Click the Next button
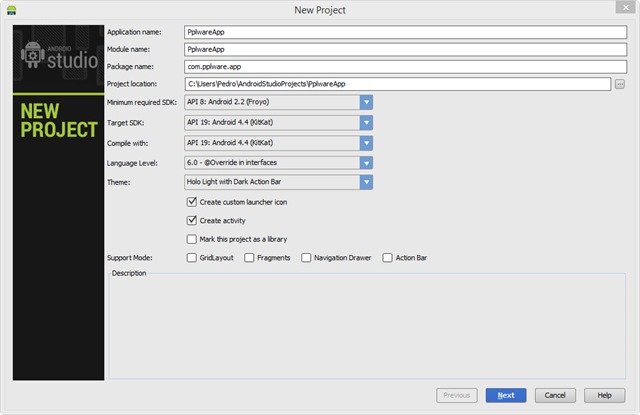This screenshot has width=640, height=415. (x=506, y=395)
